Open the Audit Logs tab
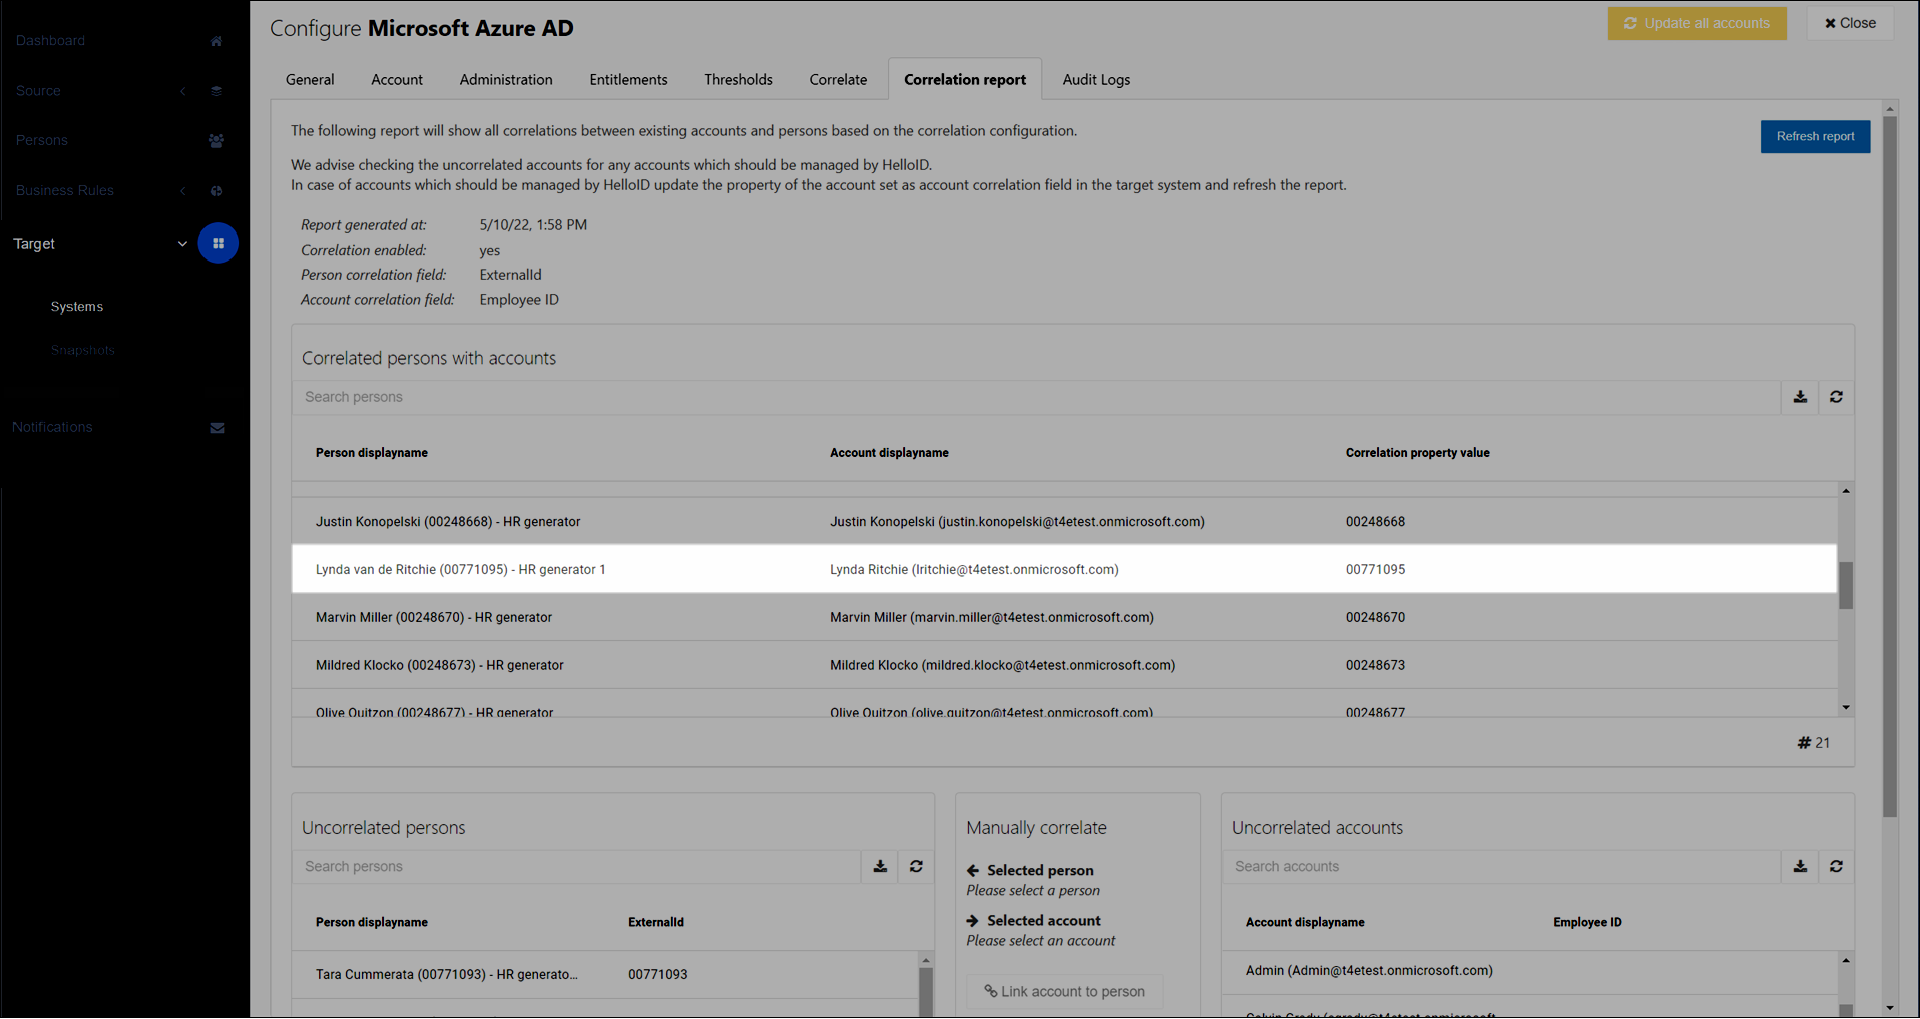Viewport: 1920px width, 1019px height. [x=1096, y=80]
